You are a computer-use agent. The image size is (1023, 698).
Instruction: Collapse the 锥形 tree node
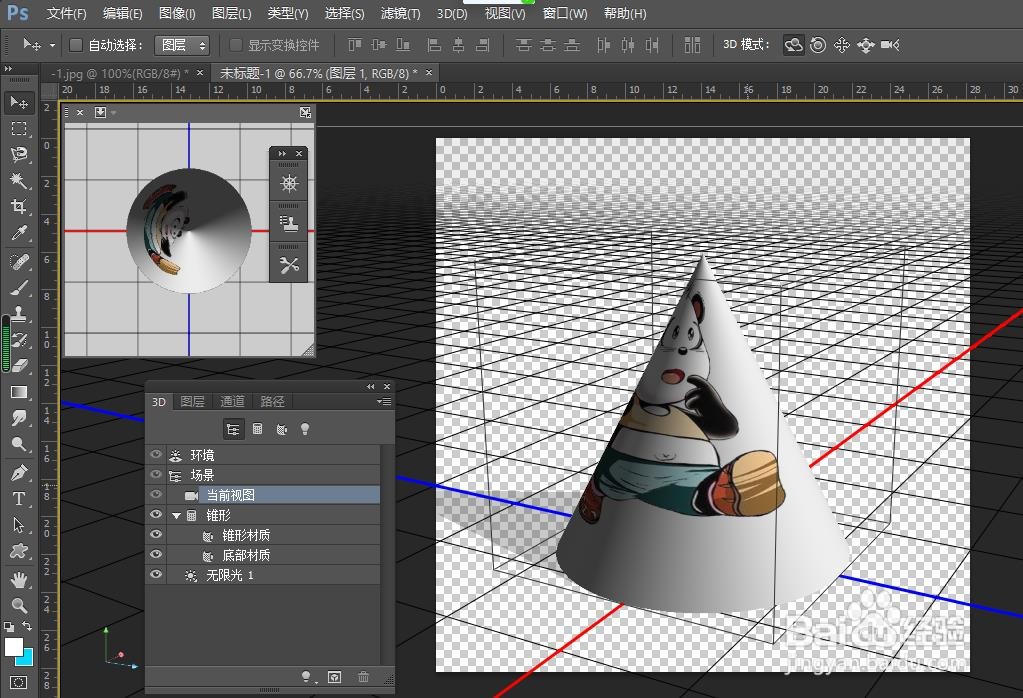(x=176, y=515)
